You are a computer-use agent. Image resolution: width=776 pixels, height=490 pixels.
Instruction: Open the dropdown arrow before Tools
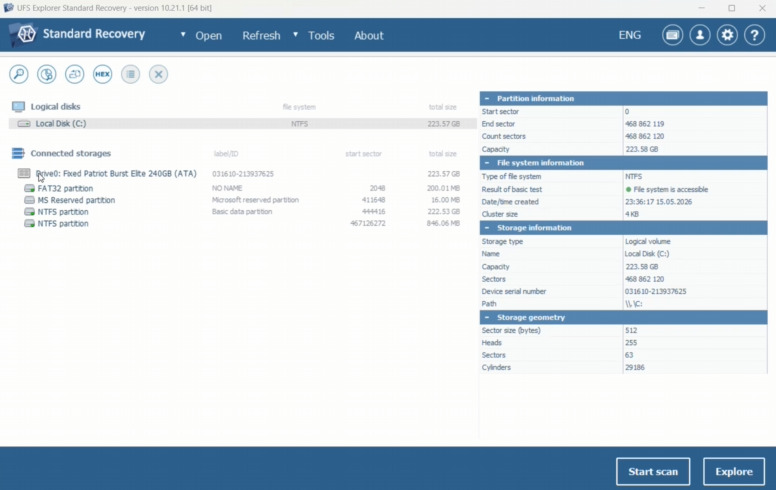(295, 35)
